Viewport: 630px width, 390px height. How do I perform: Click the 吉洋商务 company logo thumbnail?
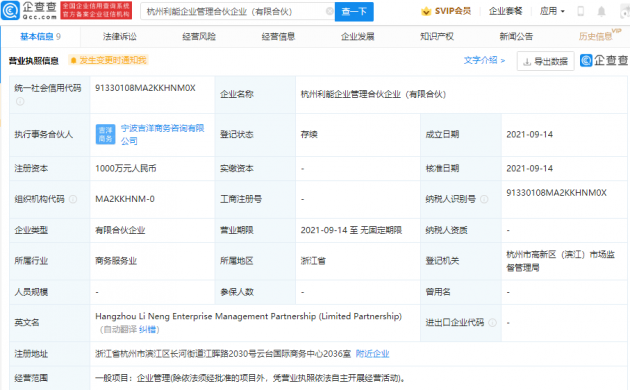click(106, 134)
